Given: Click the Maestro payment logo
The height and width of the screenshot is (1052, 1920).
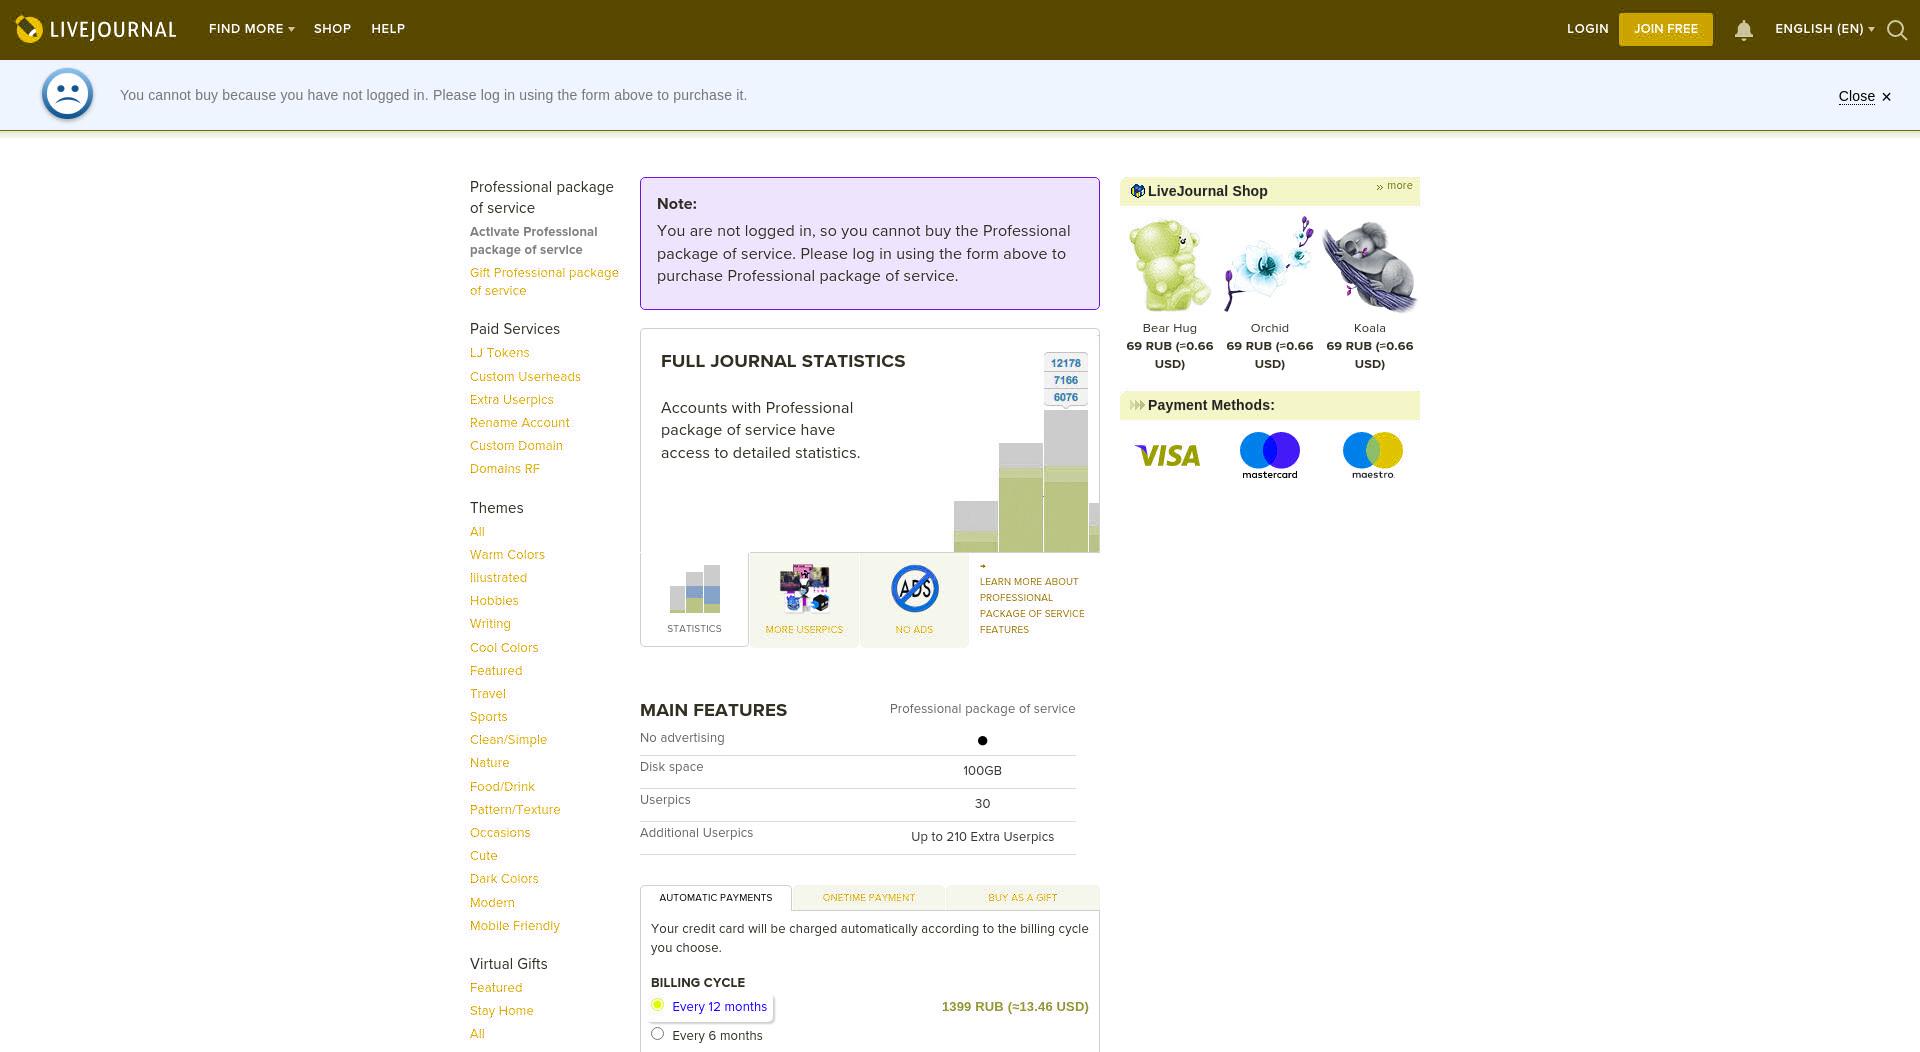Looking at the screenshot, I should [1372, 455].
